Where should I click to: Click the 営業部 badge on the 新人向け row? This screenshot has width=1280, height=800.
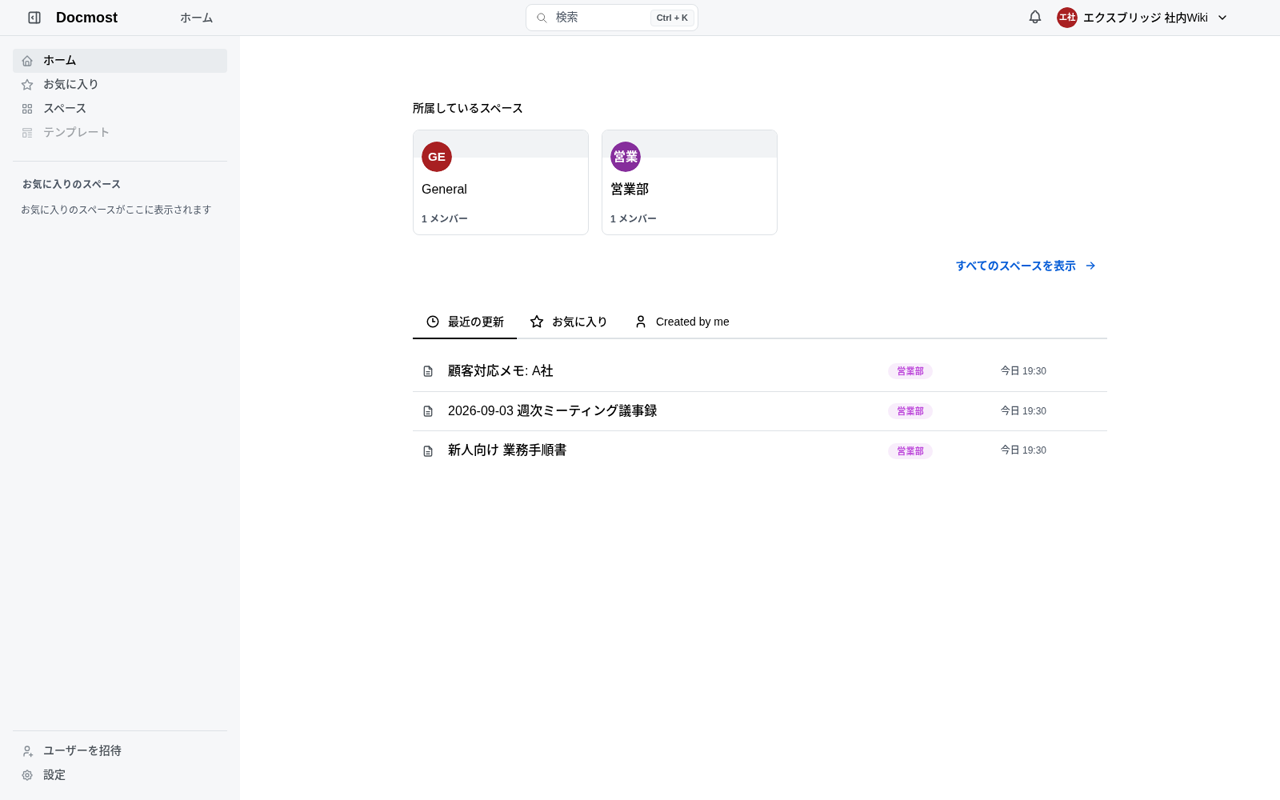click(x=910, y=451)
